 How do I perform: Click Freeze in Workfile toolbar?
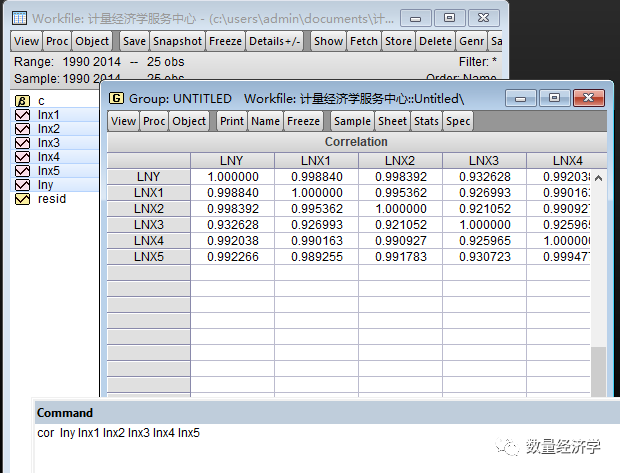tap(225, 41)
